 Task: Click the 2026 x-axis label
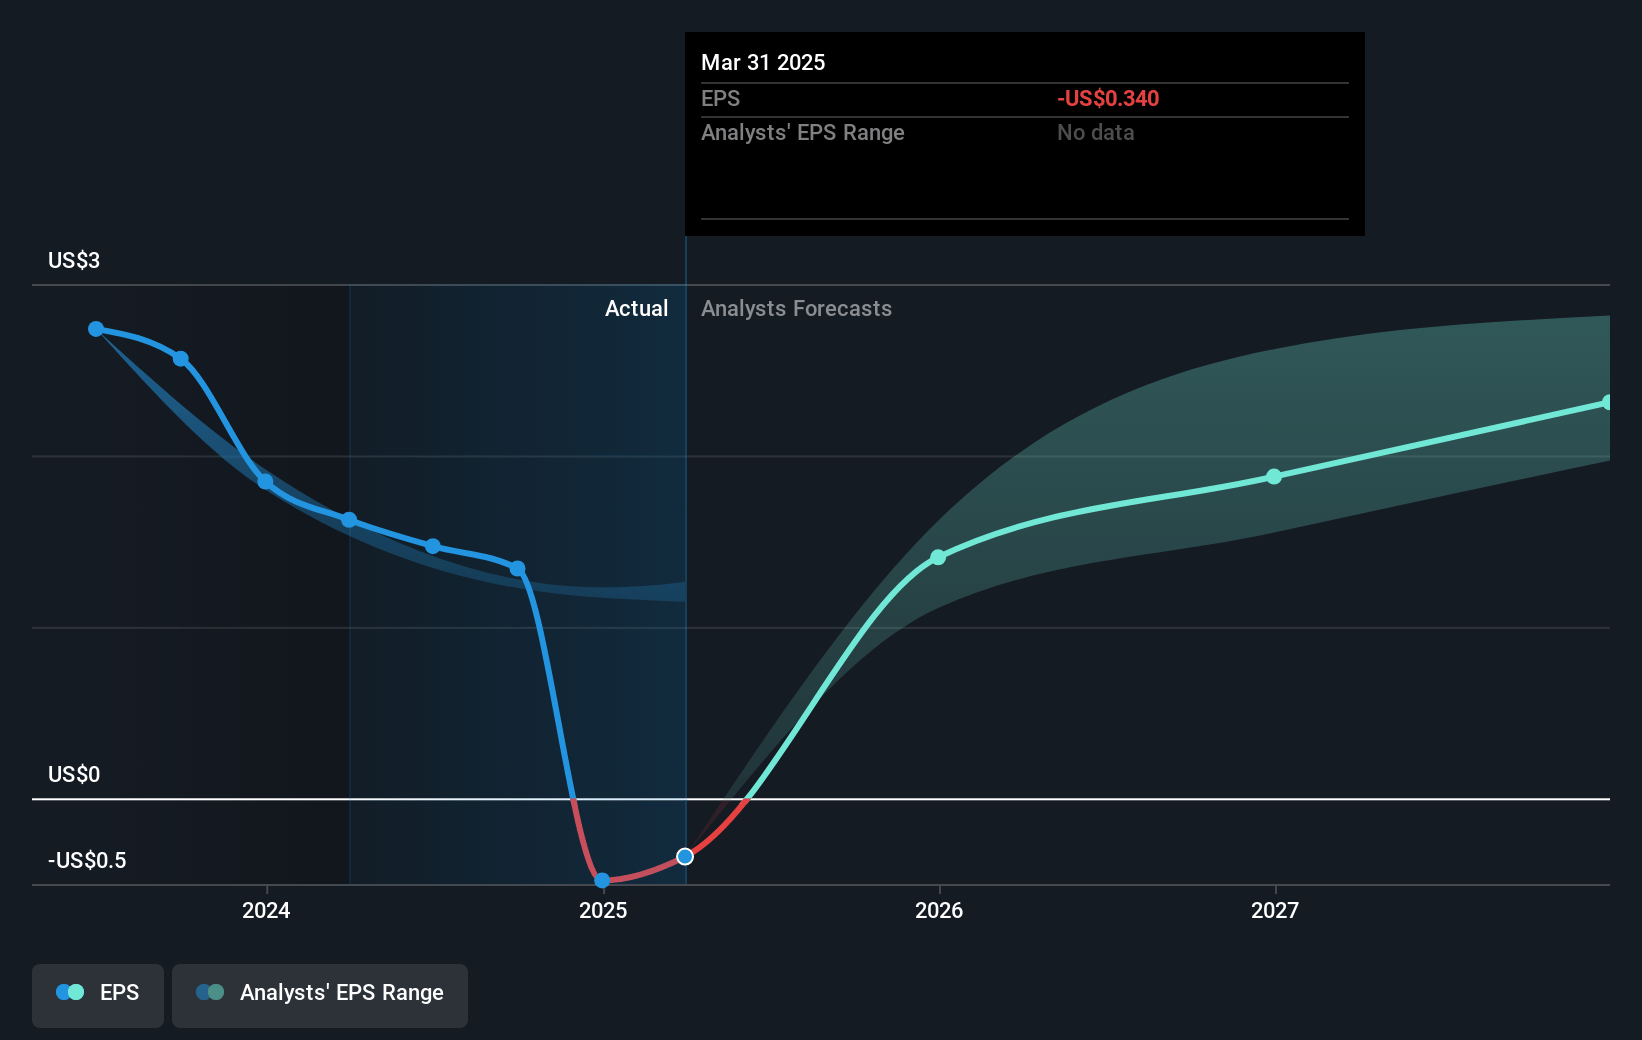[939, 910]
